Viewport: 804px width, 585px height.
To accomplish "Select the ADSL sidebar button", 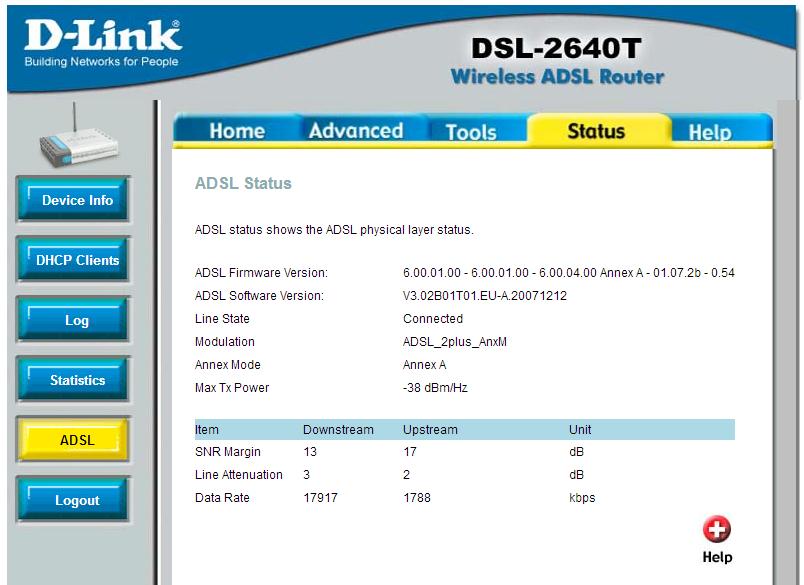I will tap(73, 439).
